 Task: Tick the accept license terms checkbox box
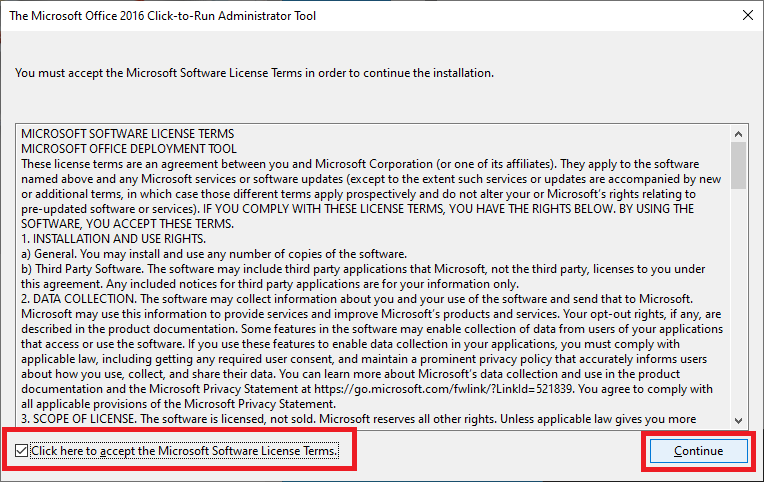click(22, 451)
